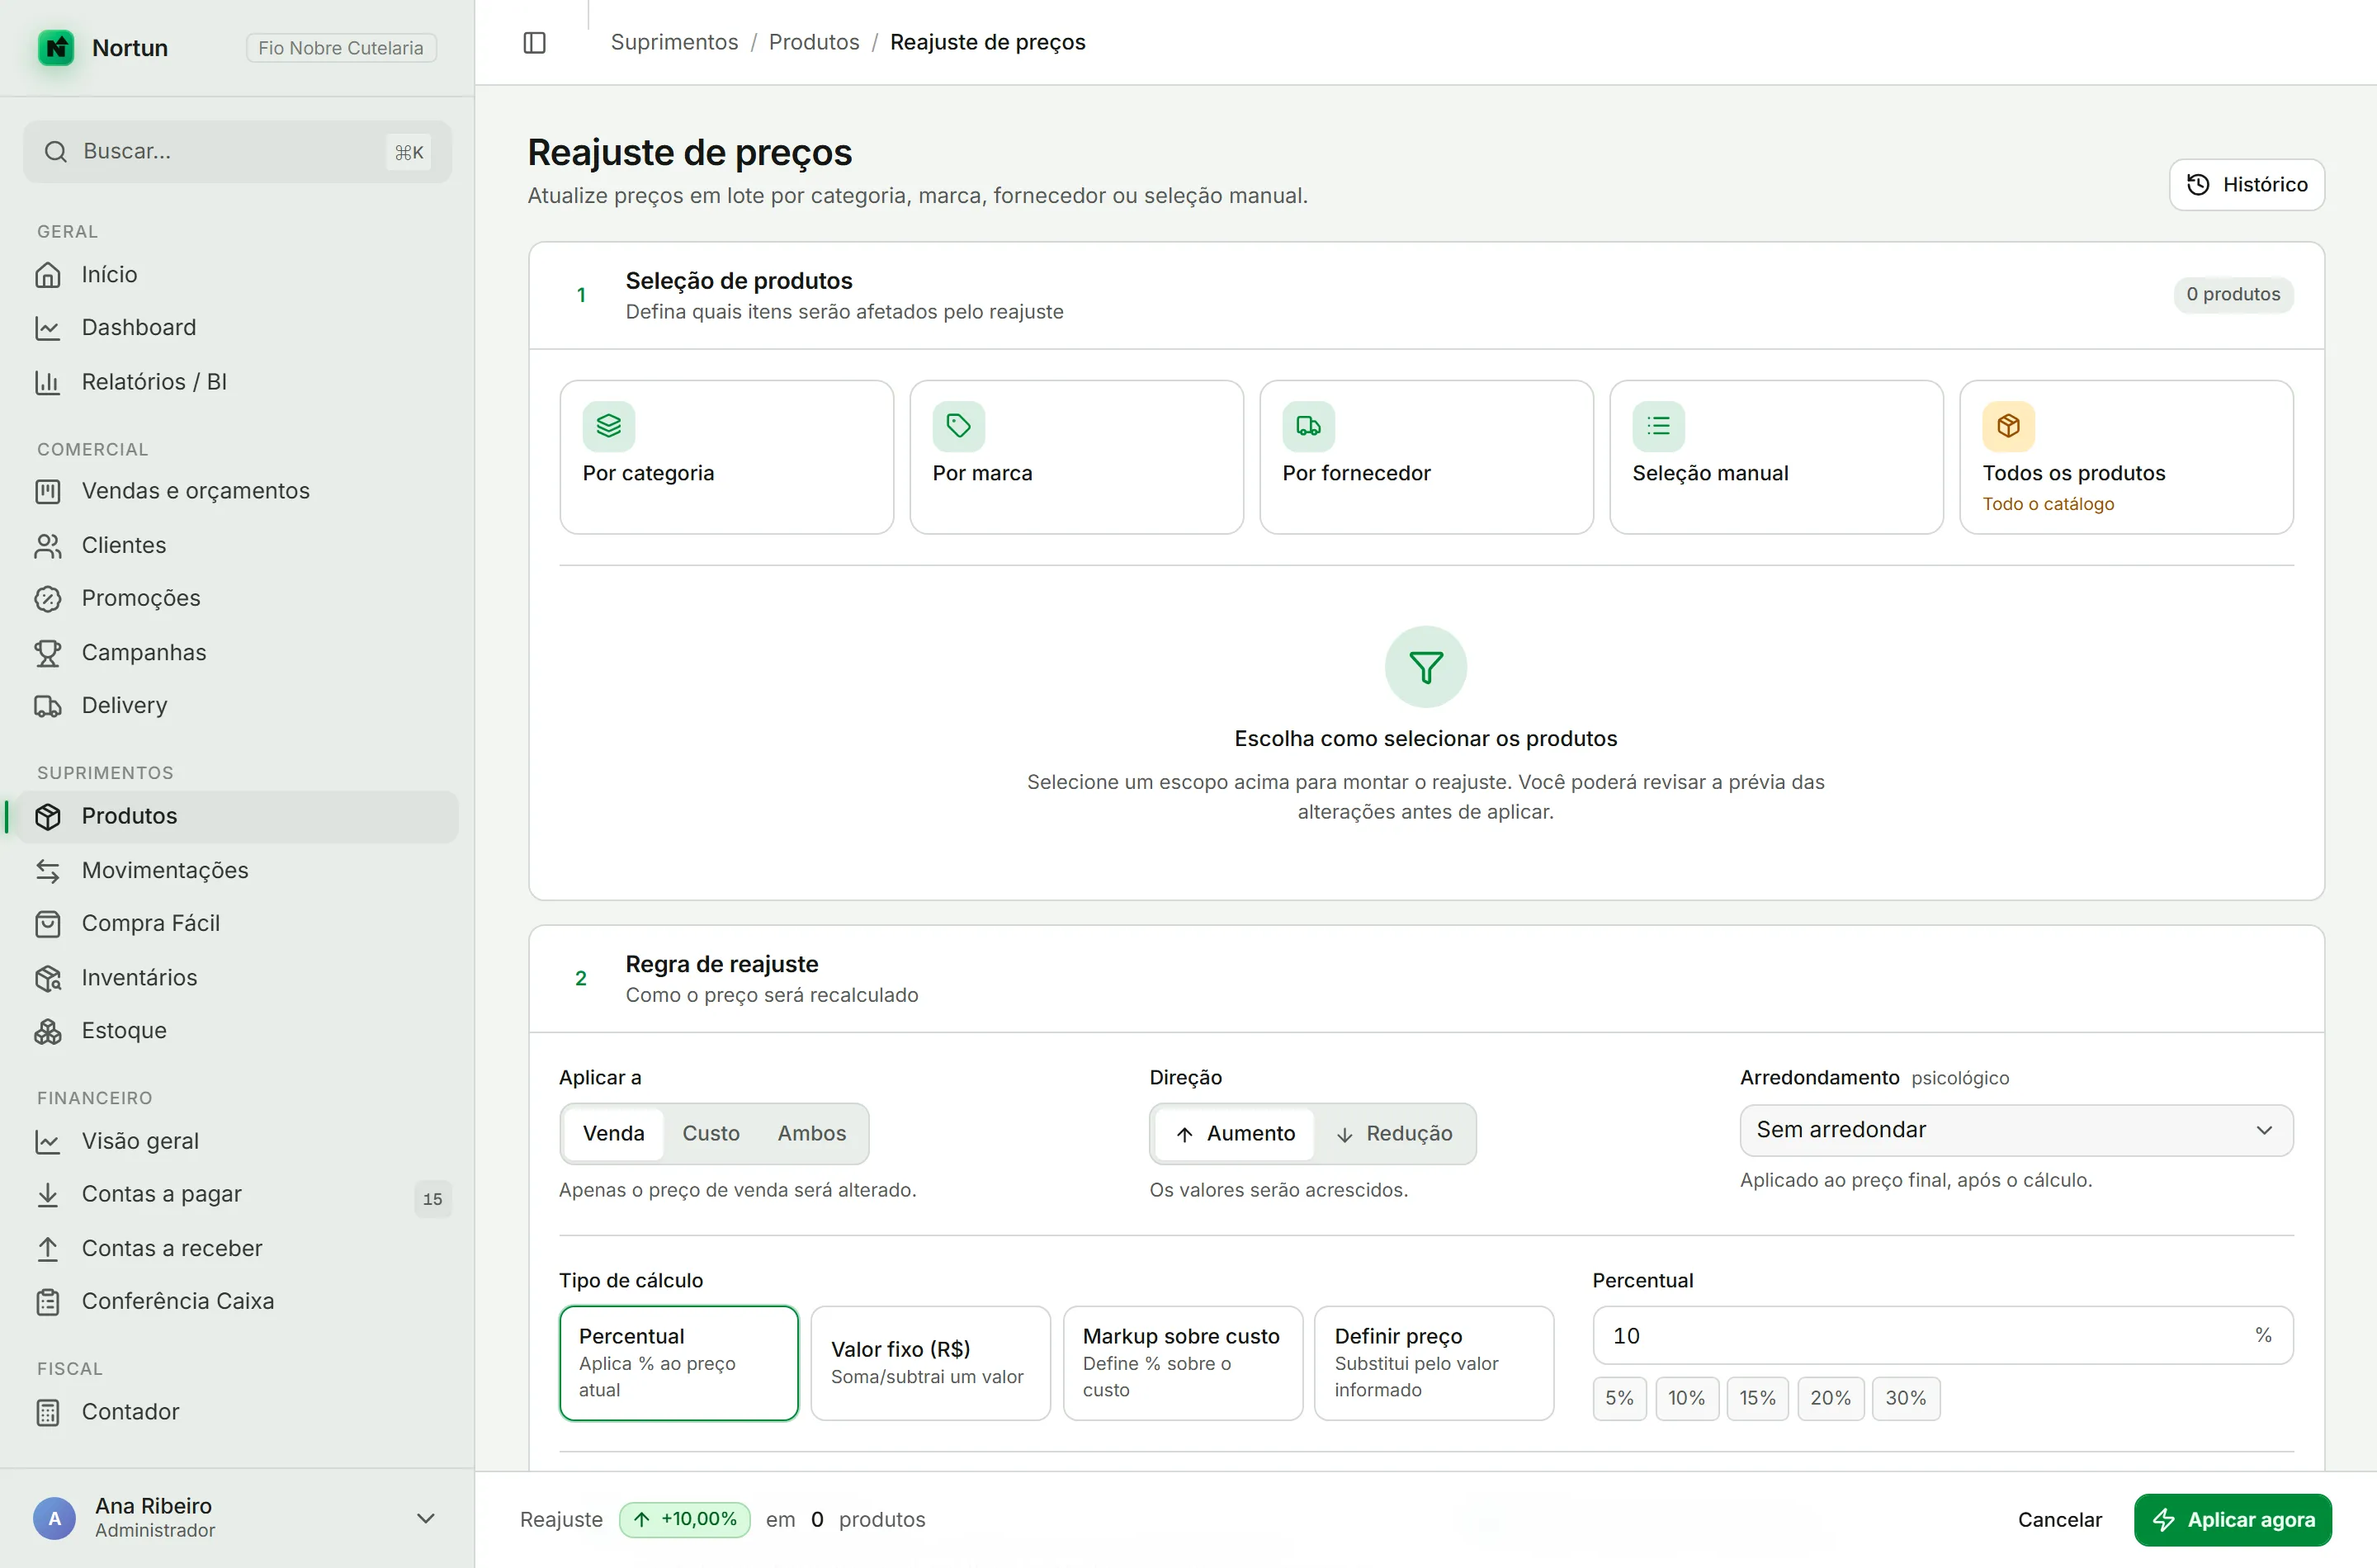Click the +10,00% reajuste badge

click(x=685, y=1519)
